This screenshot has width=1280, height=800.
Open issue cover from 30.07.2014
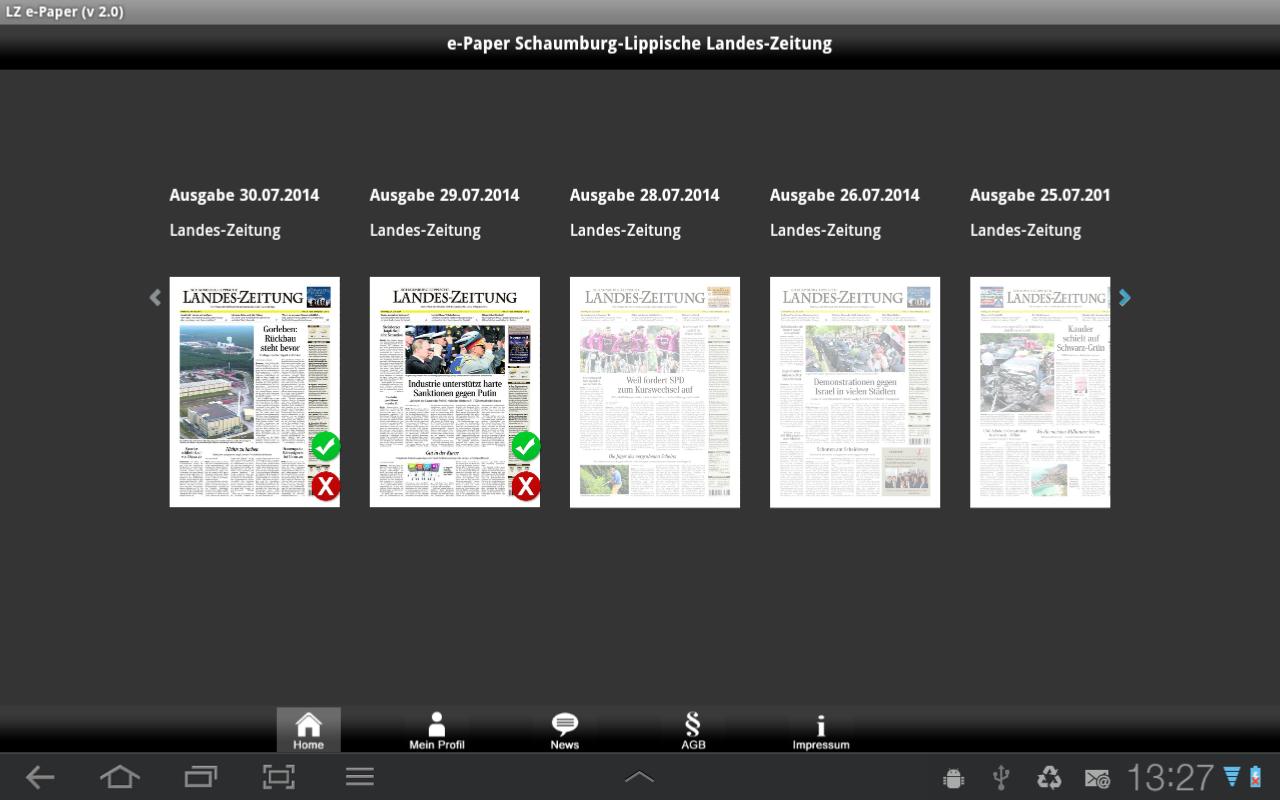255,392
